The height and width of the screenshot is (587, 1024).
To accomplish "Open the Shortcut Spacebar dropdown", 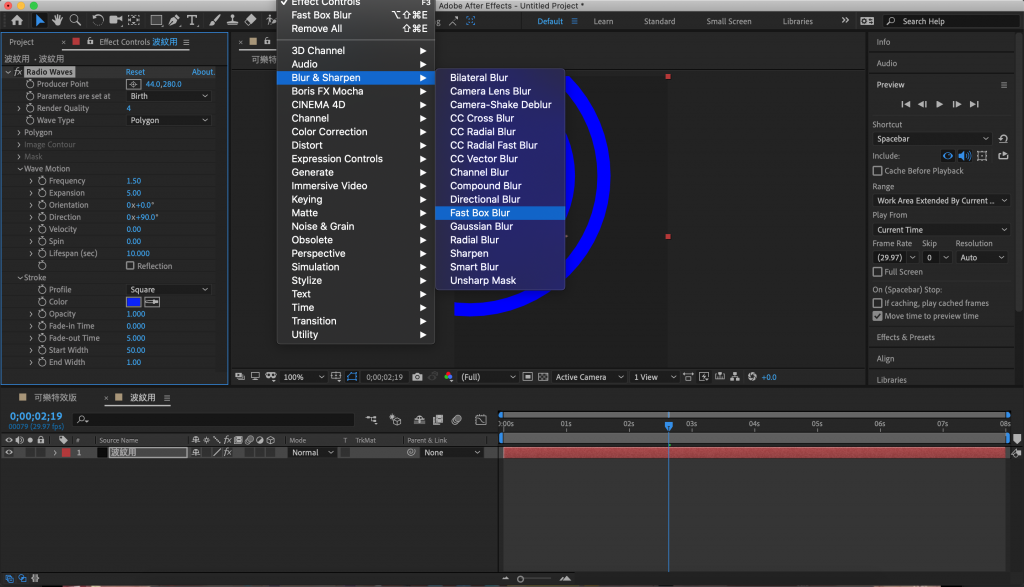I will (x=932, y=138).
